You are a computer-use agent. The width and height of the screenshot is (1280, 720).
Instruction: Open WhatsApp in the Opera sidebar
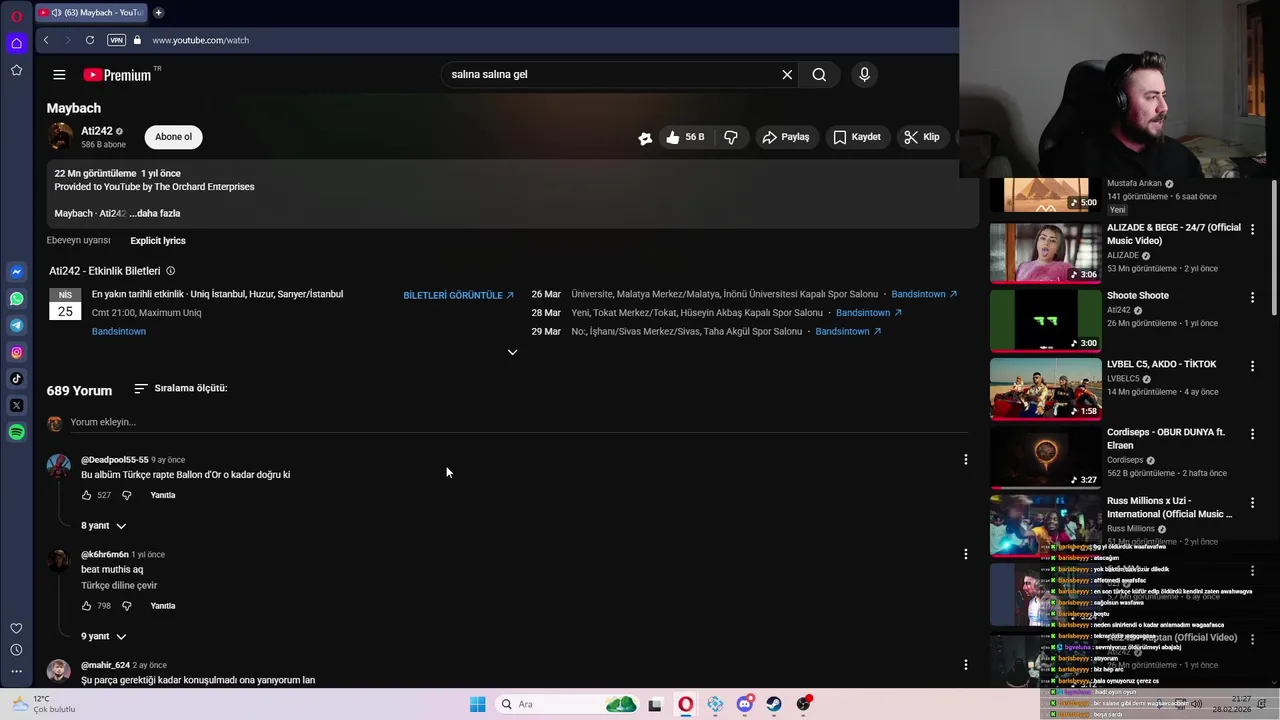coord(16,299)
